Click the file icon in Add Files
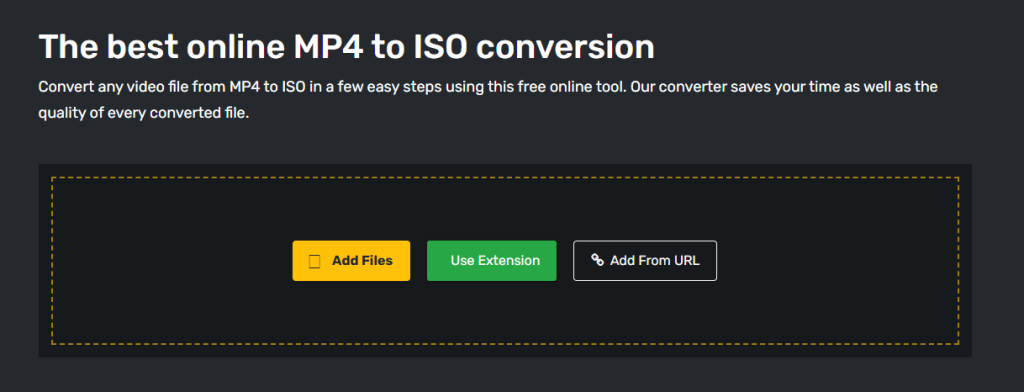The image size is (1024, 392). pyautogui.click(x=314, y=261)
